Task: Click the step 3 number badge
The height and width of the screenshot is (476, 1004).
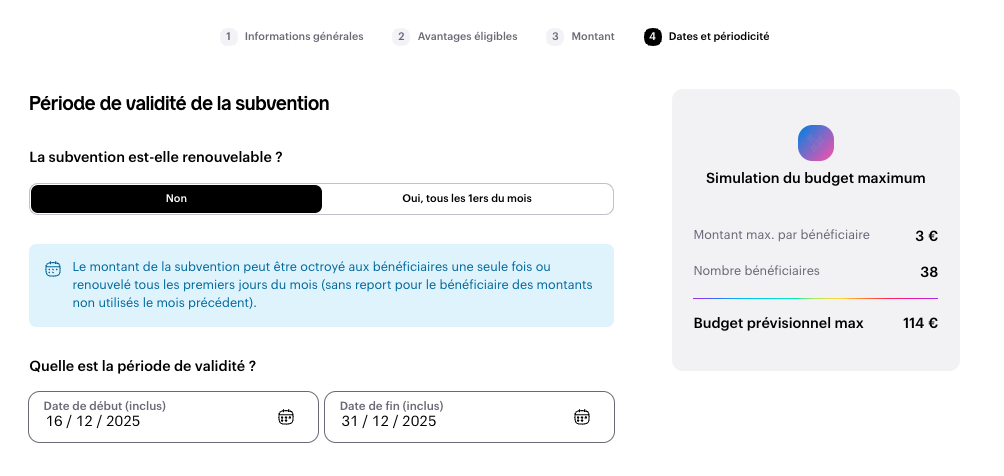Action: (x=555, y=37)
